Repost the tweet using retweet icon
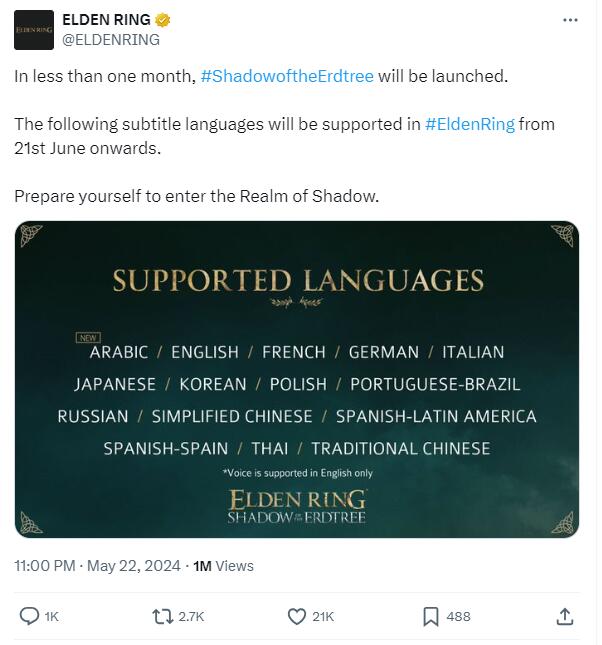 click(x=163, y=617)
